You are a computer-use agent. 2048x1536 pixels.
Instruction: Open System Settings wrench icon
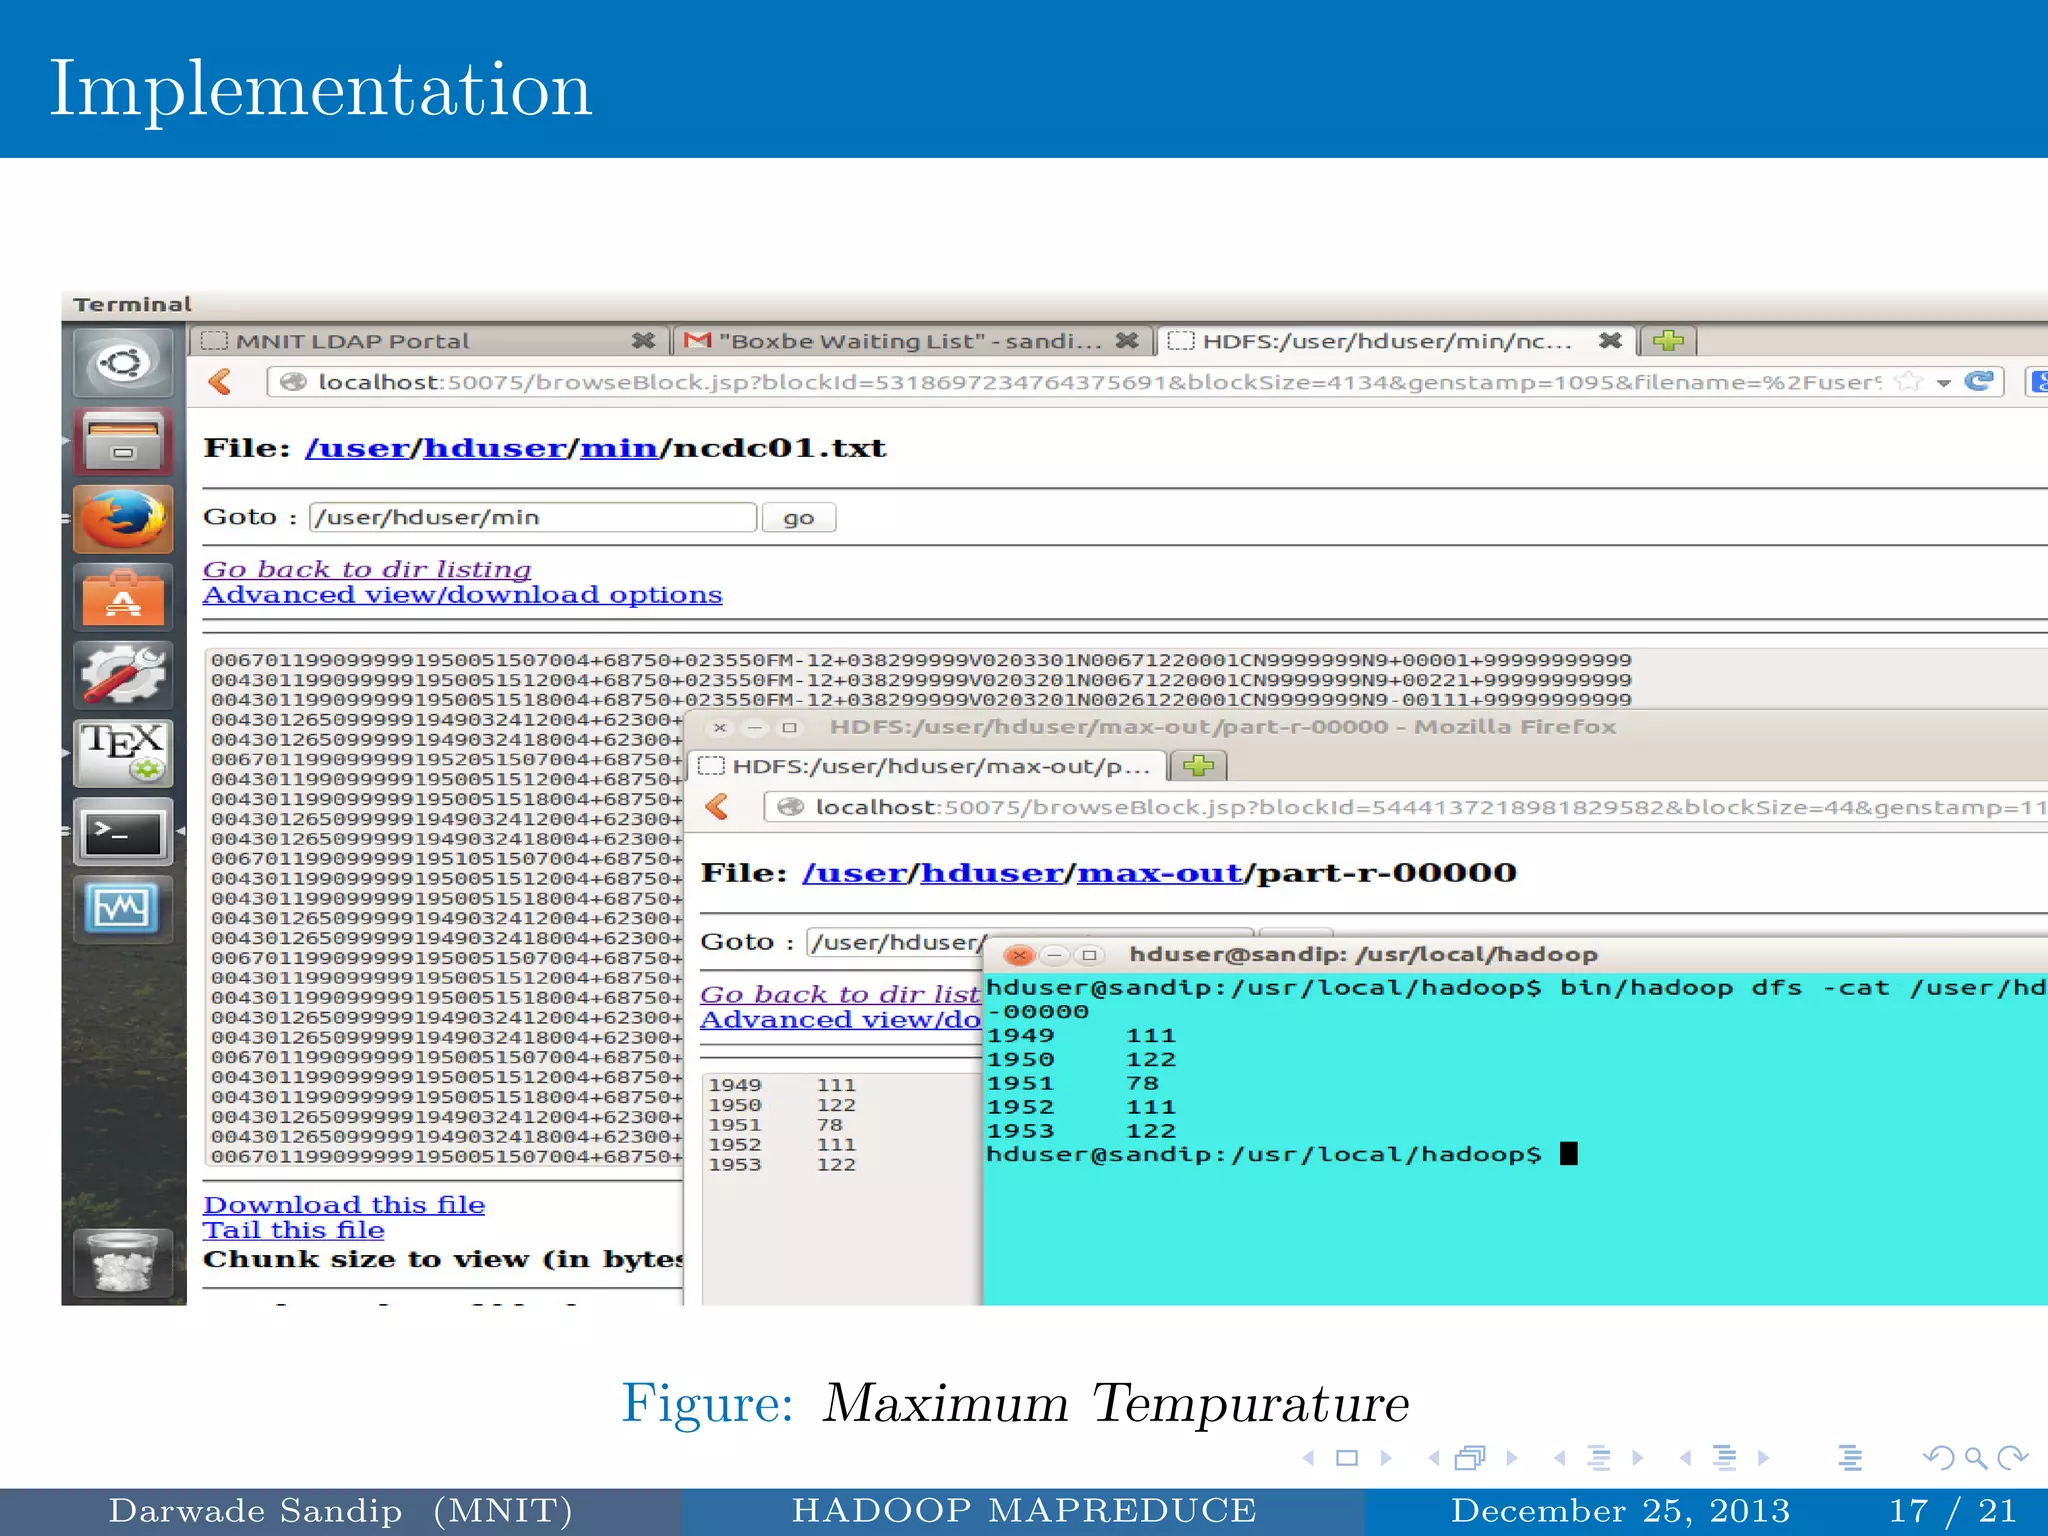pyautogui.click(x=123, y=675)
